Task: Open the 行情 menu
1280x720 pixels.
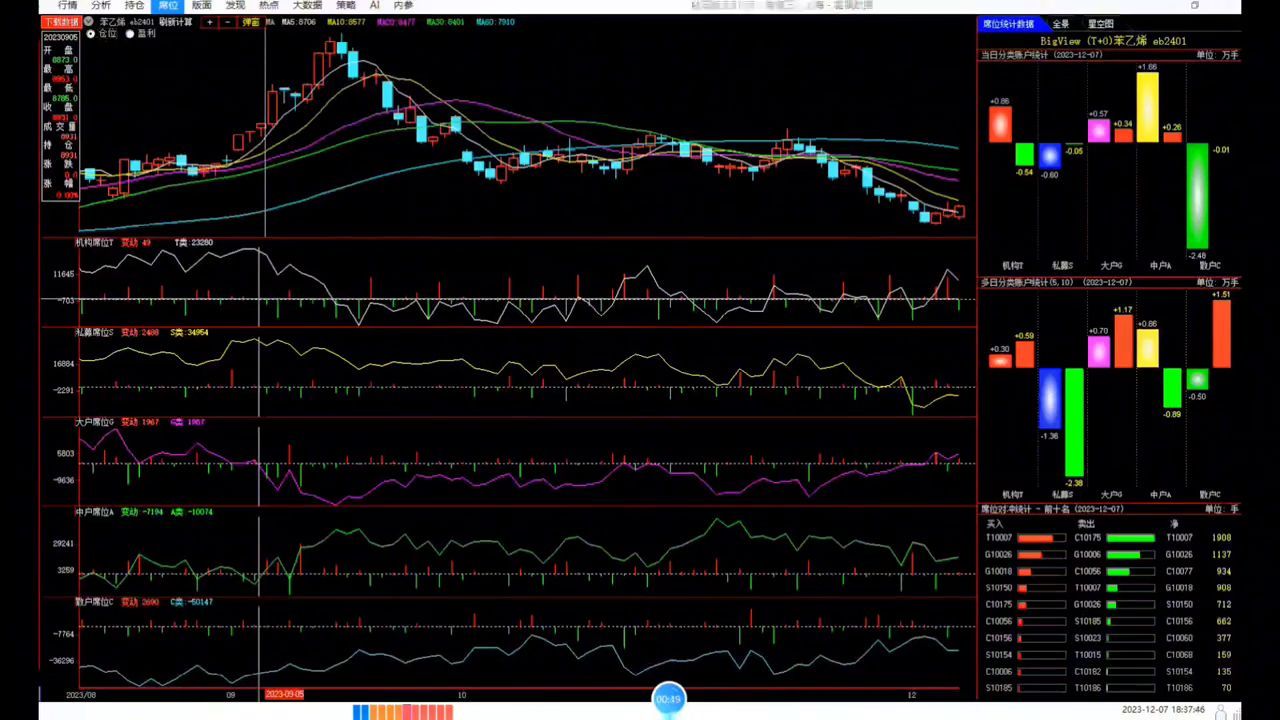Action: (x=67, y=6)
